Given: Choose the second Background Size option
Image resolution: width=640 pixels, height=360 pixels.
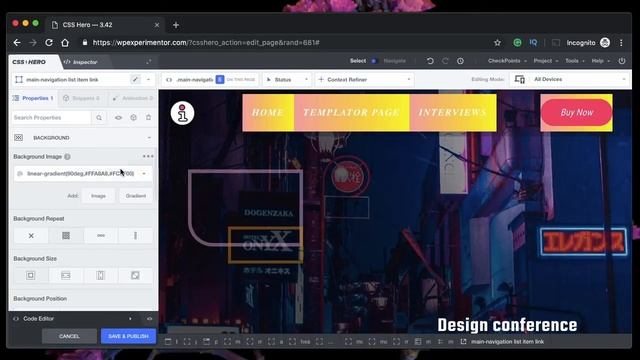Looking at the screenshot, I should tap(66, 276).
